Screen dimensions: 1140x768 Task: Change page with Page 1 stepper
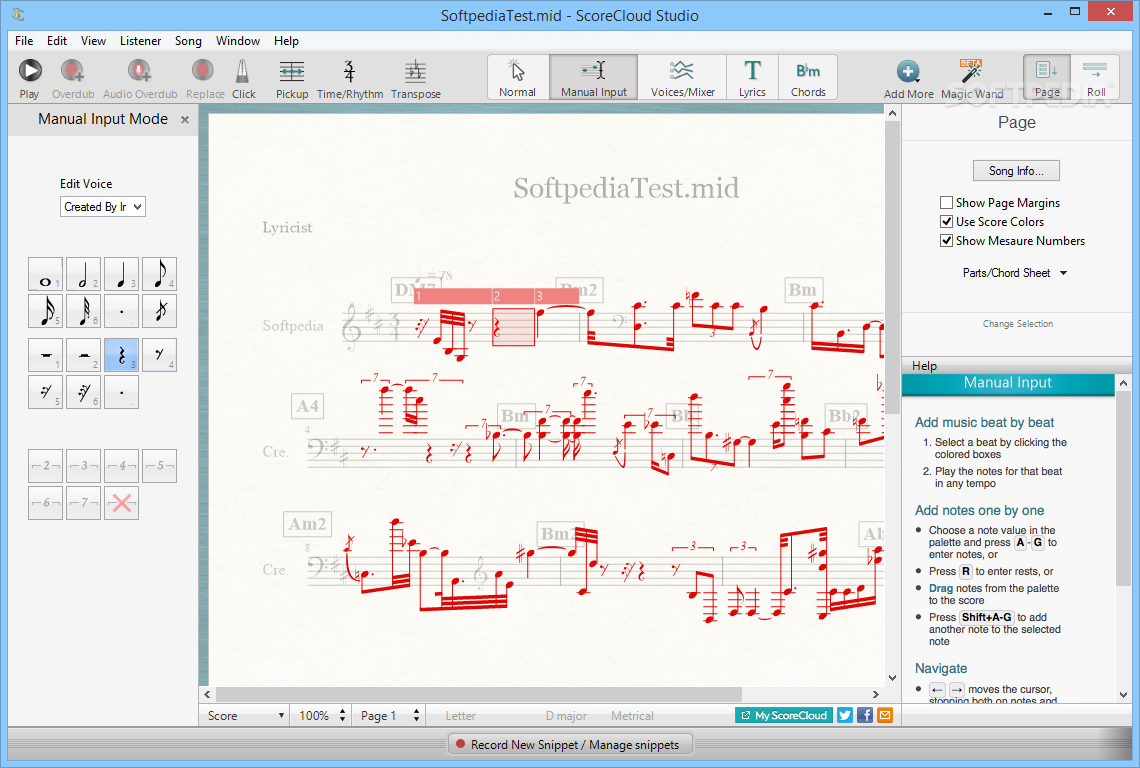click(x=416, y=716)
